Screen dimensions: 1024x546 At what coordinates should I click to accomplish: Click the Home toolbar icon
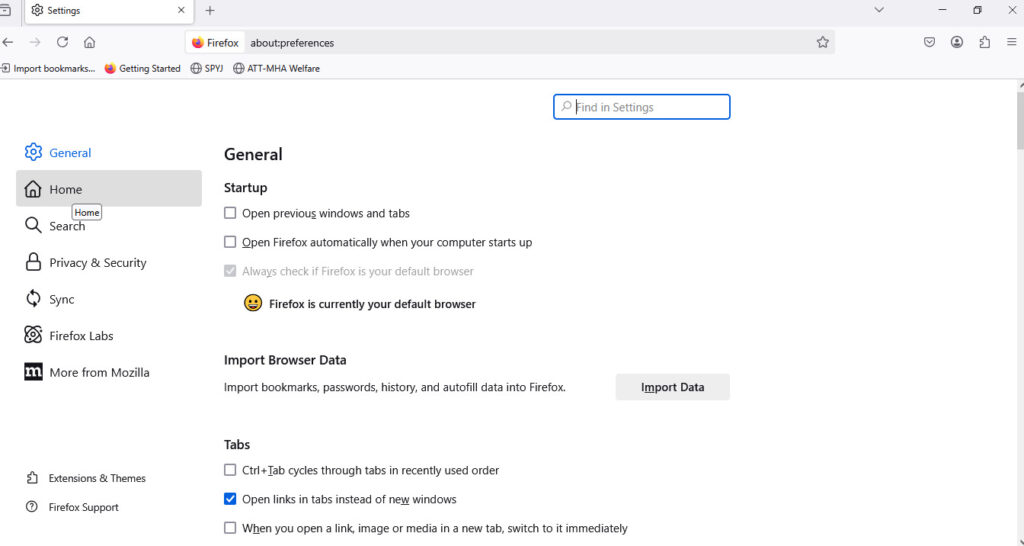tap(89, 42)
